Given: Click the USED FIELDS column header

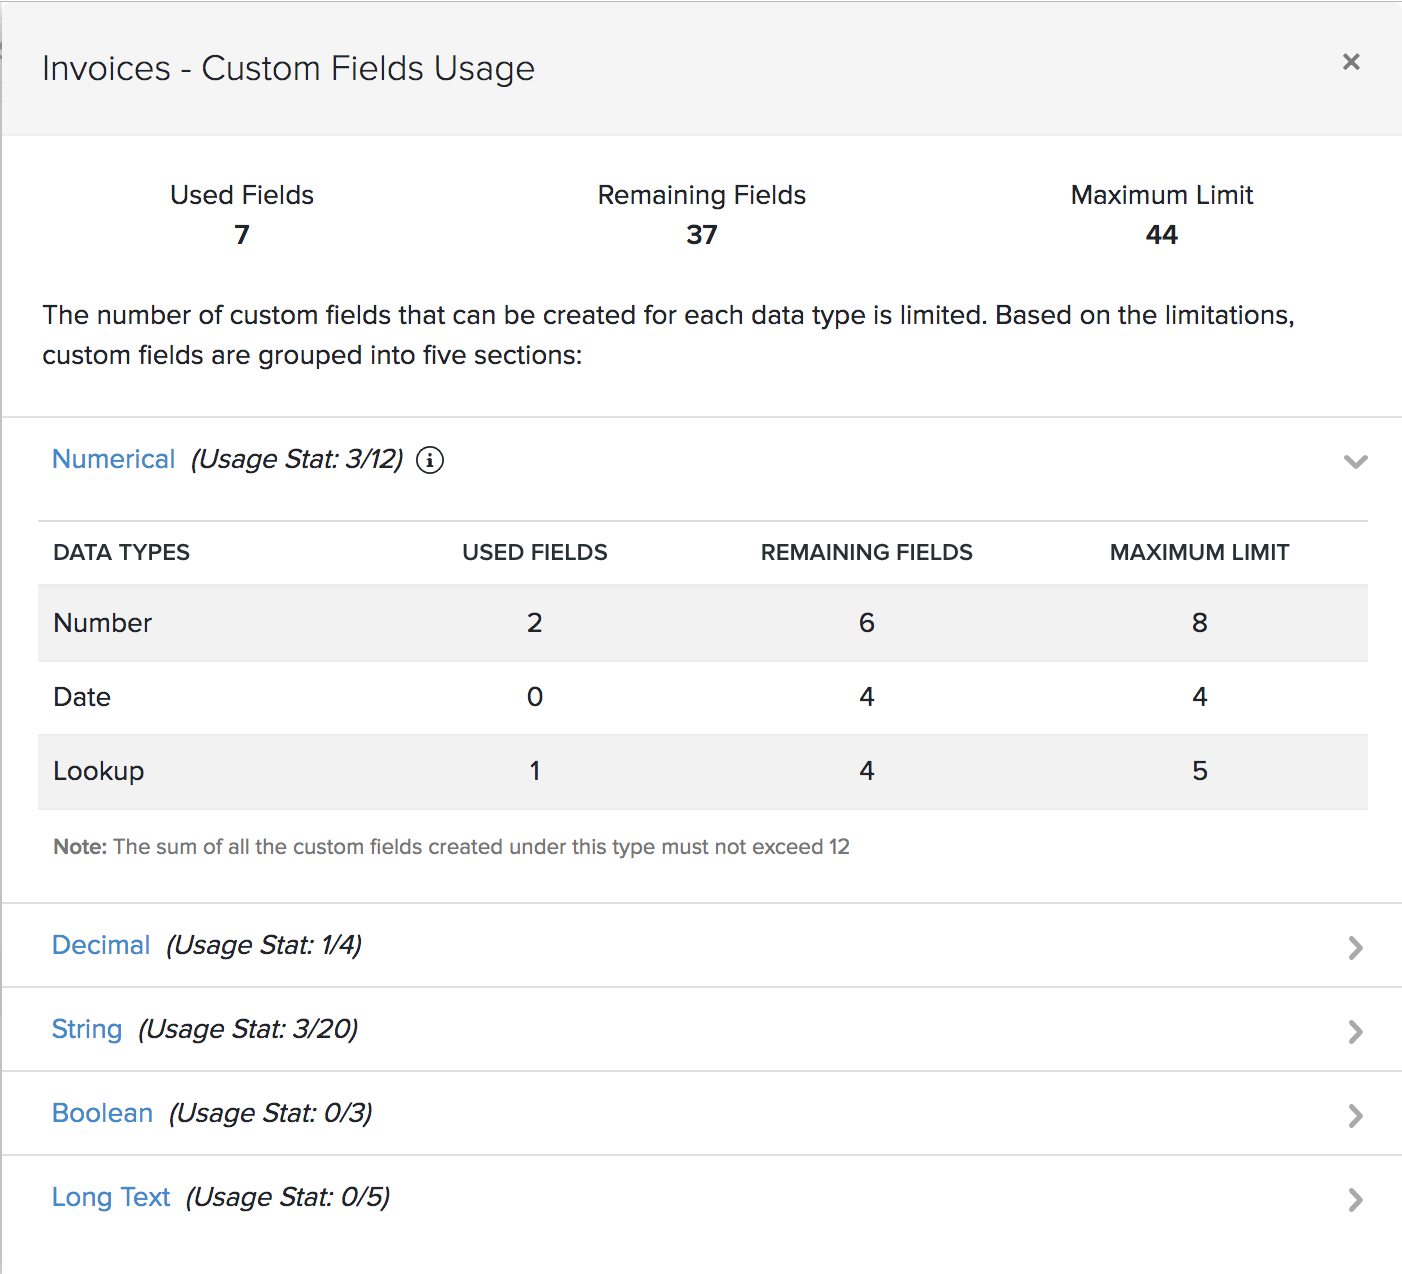Looking at the screenshot, I should tap(534, 552).
